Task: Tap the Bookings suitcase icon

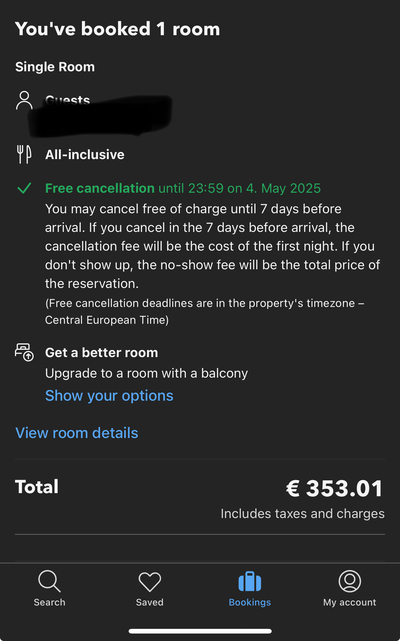Action: (x=249, y=581)
